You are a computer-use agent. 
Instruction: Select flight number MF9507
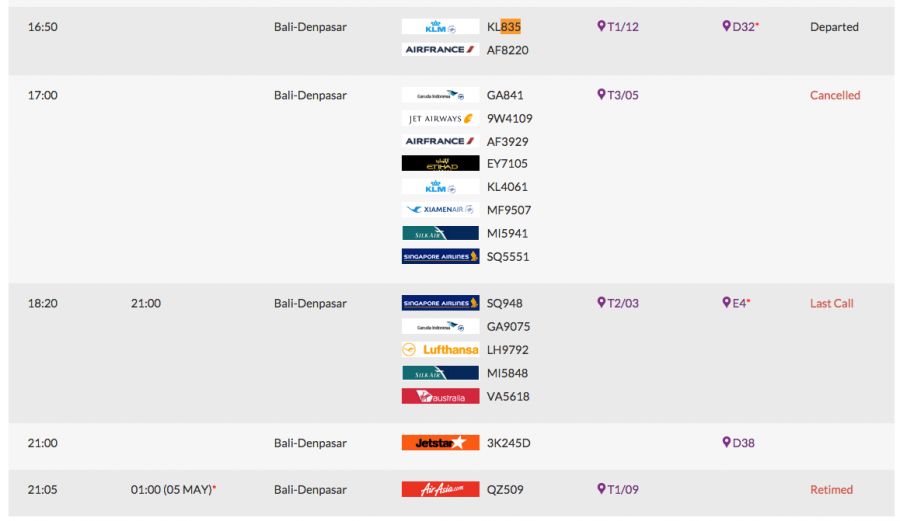tap(509, 210)
